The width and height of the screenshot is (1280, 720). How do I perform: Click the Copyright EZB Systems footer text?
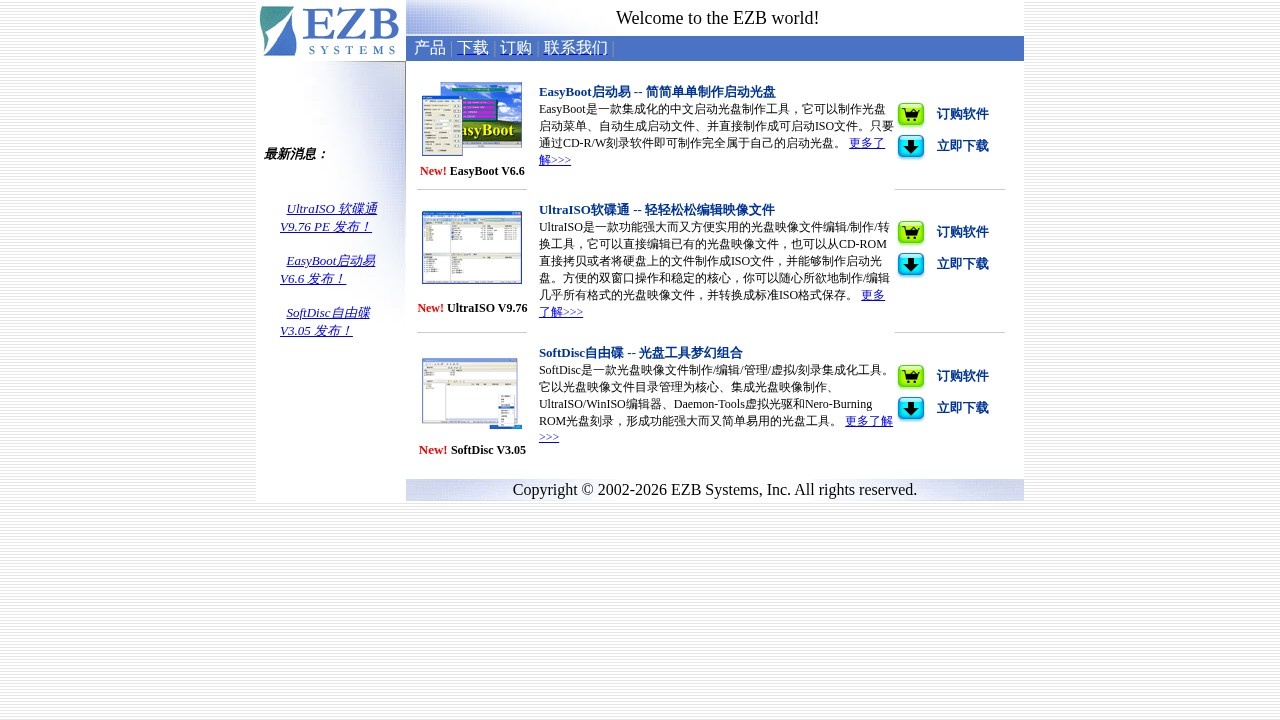(x=715, y=490)
